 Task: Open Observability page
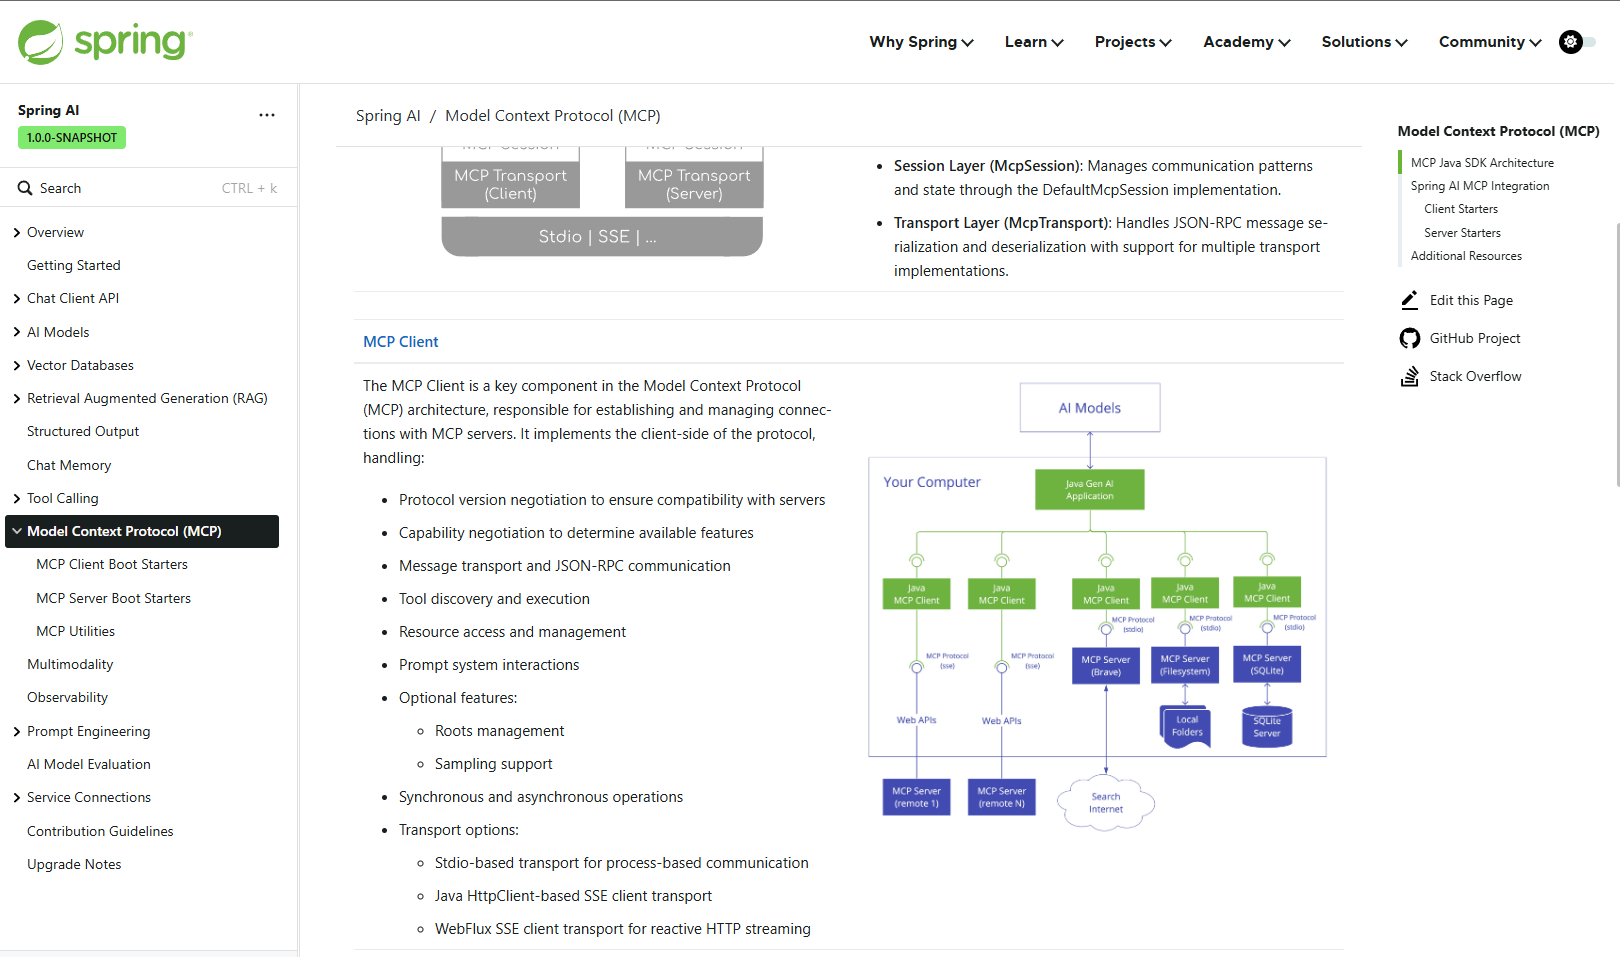coord(67,697)
